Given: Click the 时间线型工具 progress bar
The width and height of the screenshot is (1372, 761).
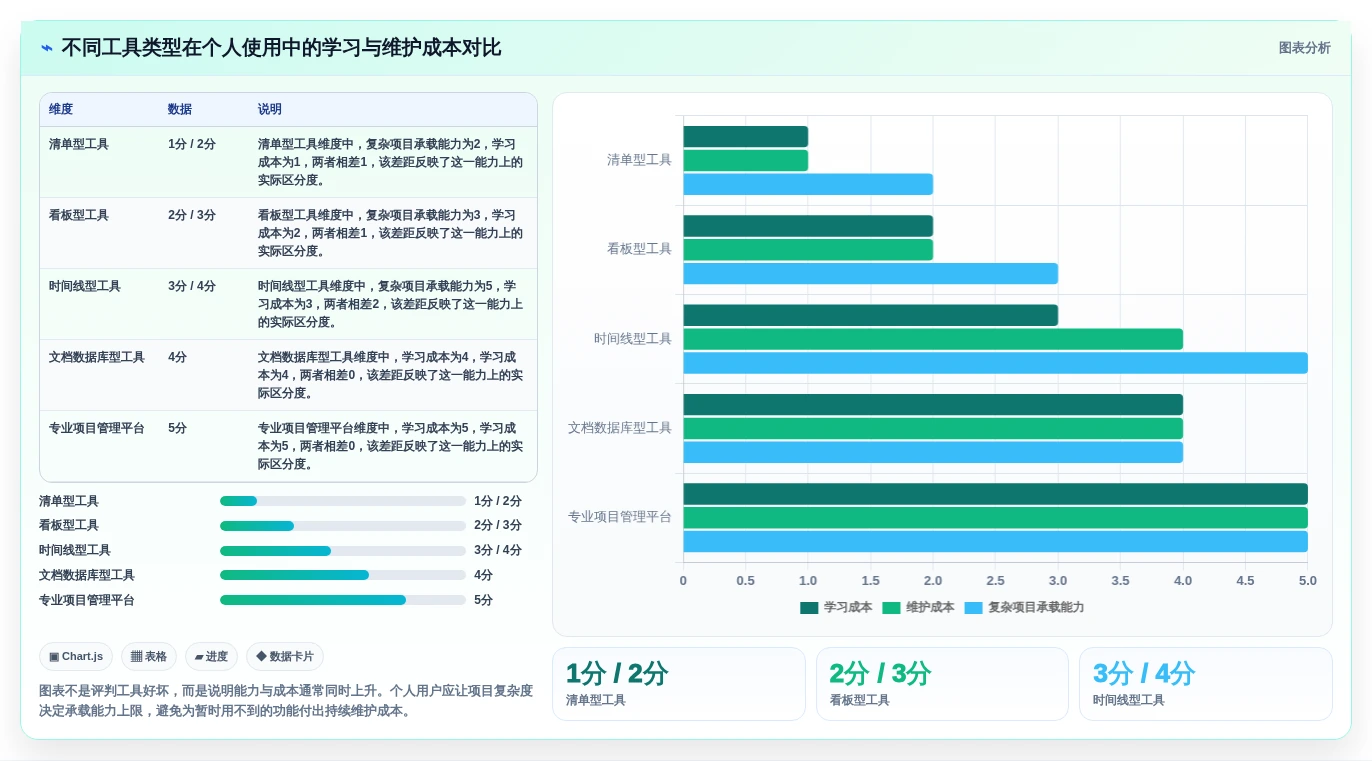Looking at the screenshot, I should tap(343, 551).
